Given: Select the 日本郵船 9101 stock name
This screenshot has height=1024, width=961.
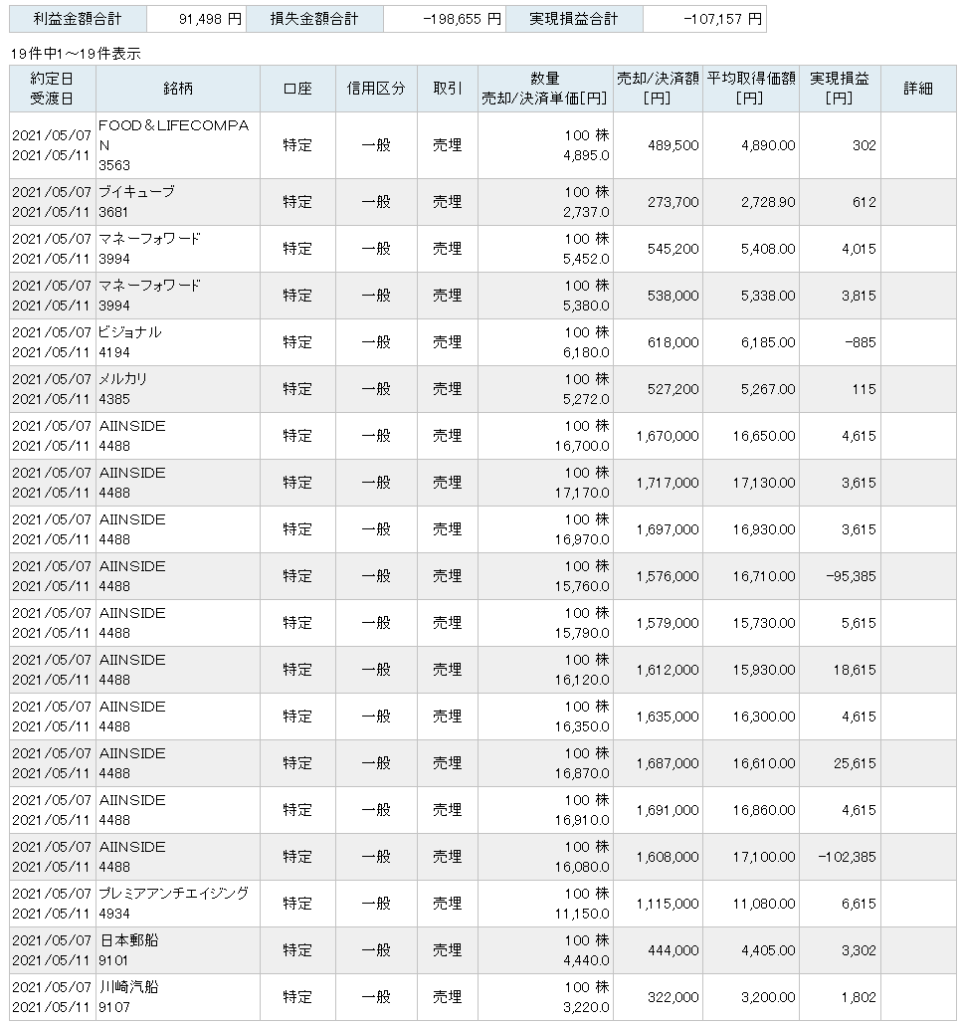Looking at the screenshot, I should pyautogui.click(x=129, y=950).
